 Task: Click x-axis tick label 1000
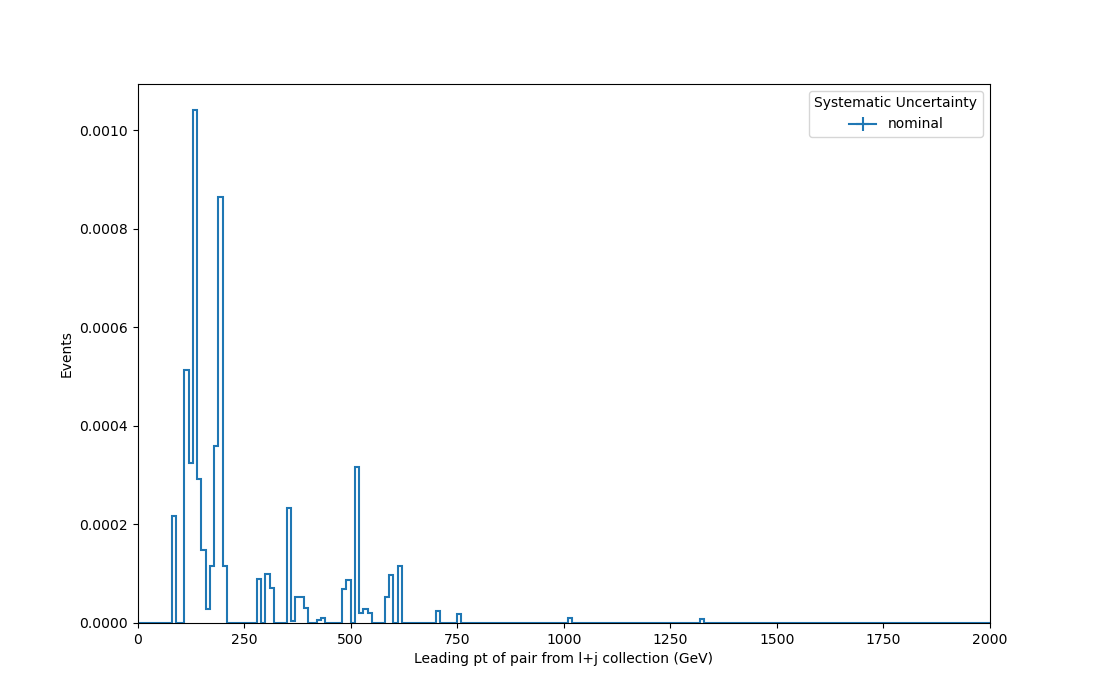click(x=564, y=639)
